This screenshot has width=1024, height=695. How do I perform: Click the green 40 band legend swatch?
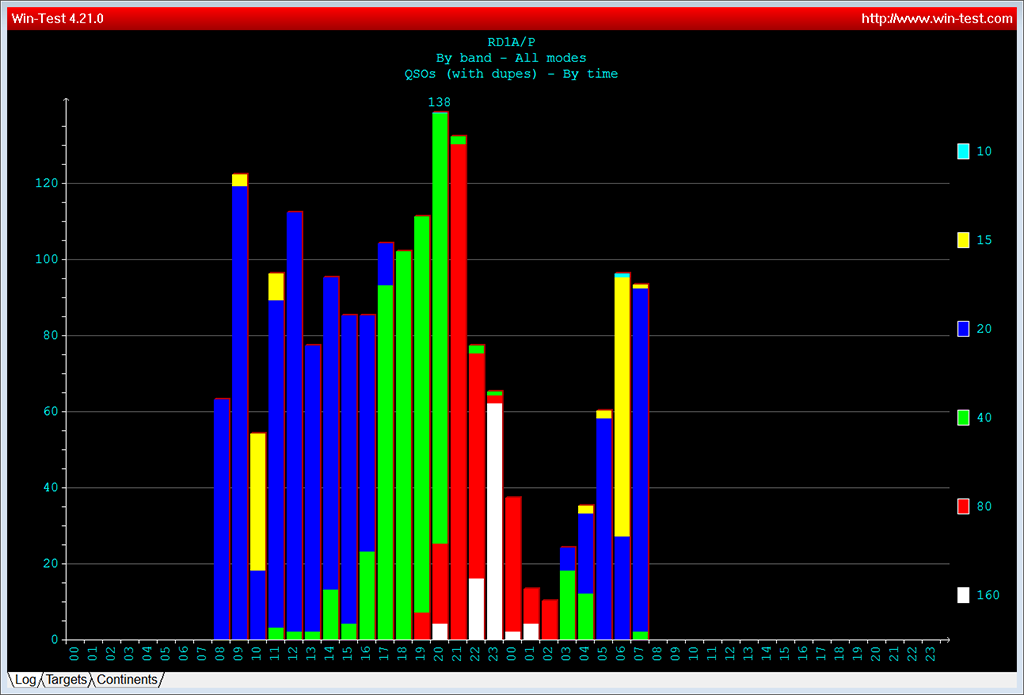click(963, 418)
